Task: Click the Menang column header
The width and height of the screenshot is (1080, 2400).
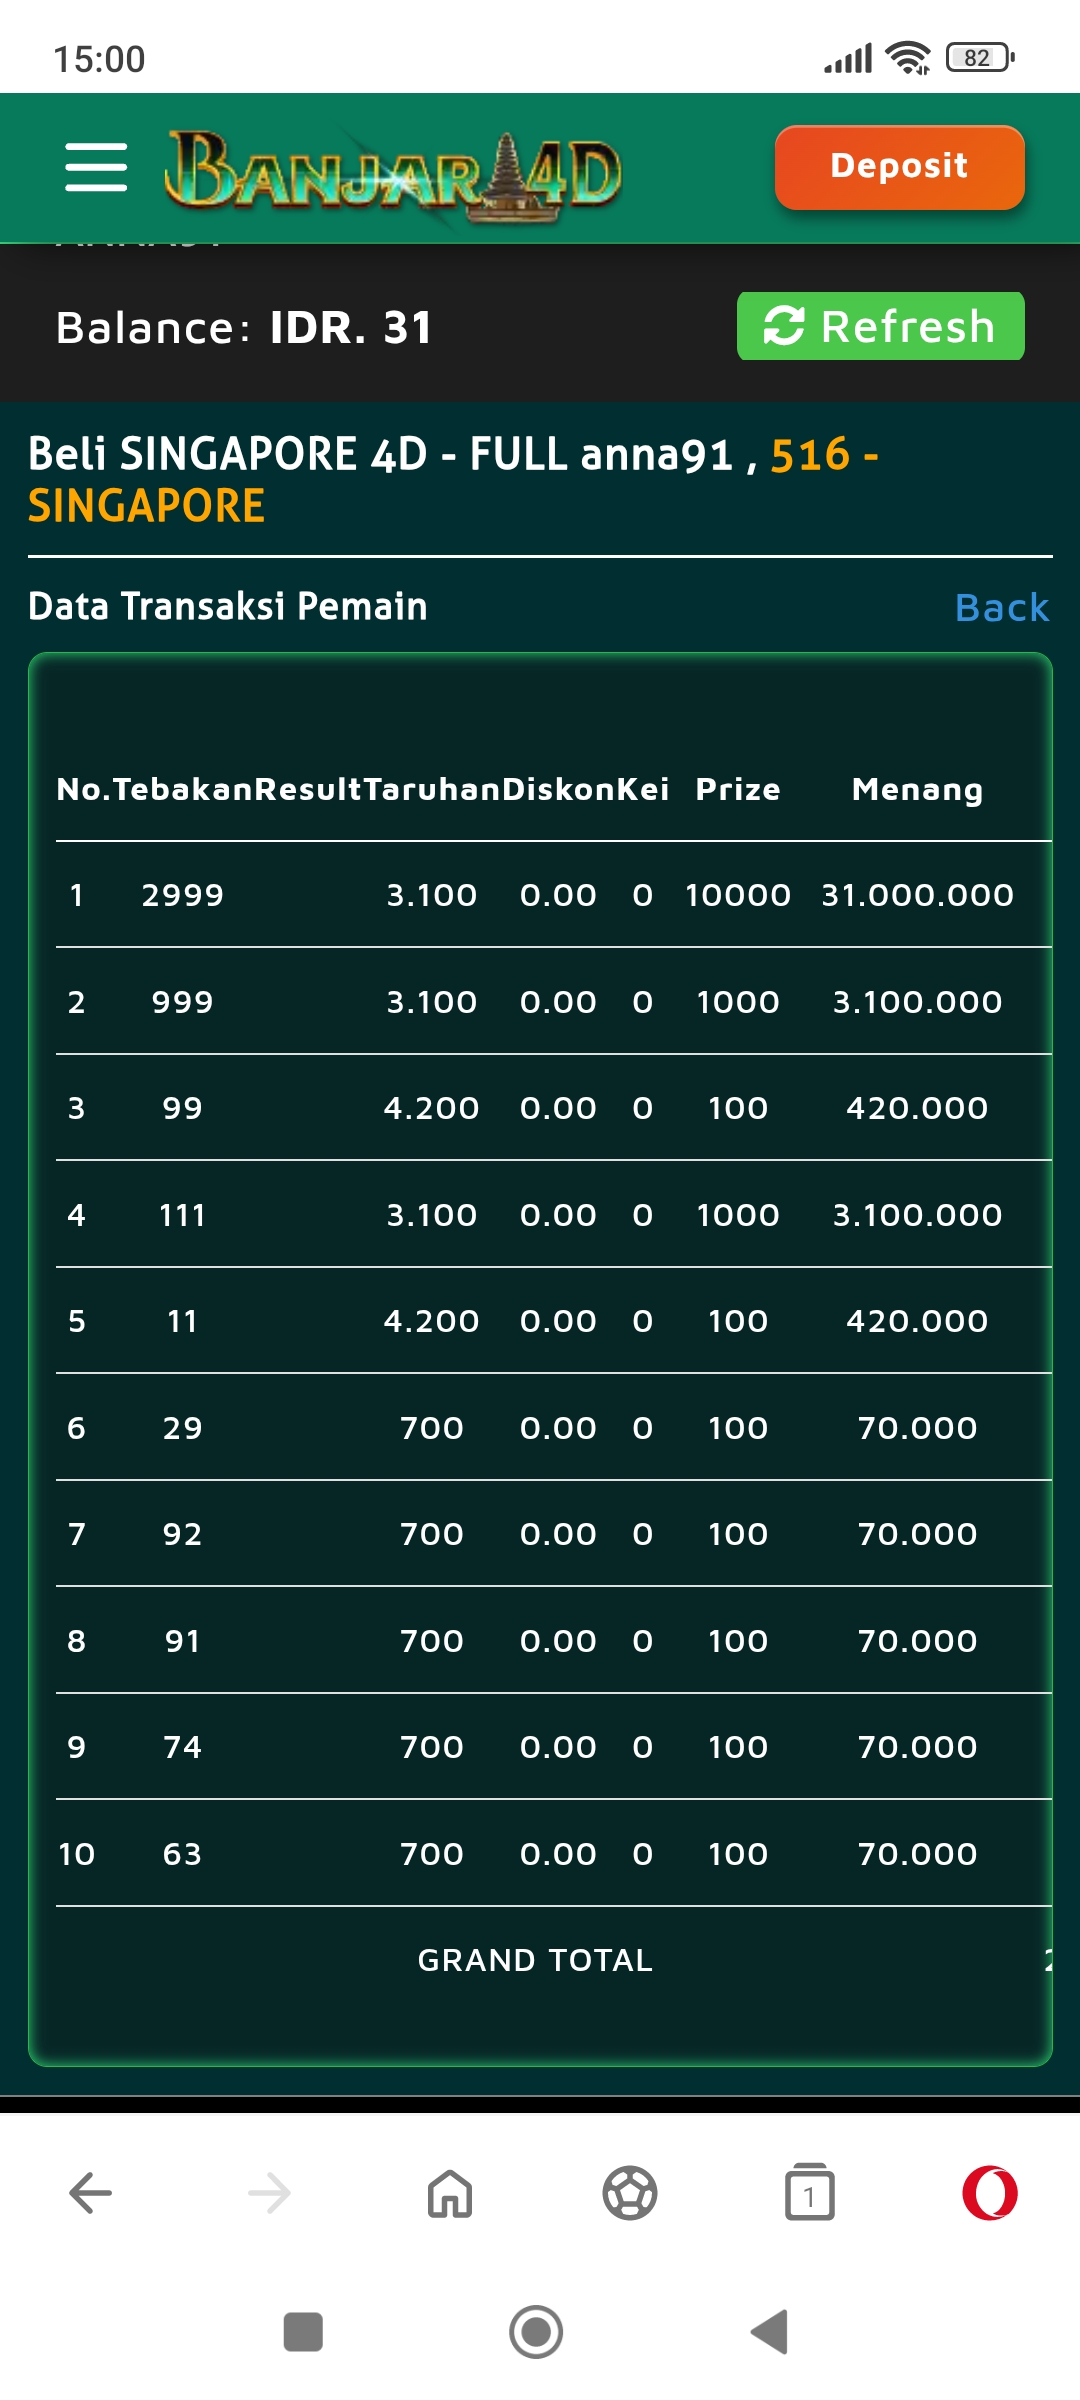Action: (917, 790)
